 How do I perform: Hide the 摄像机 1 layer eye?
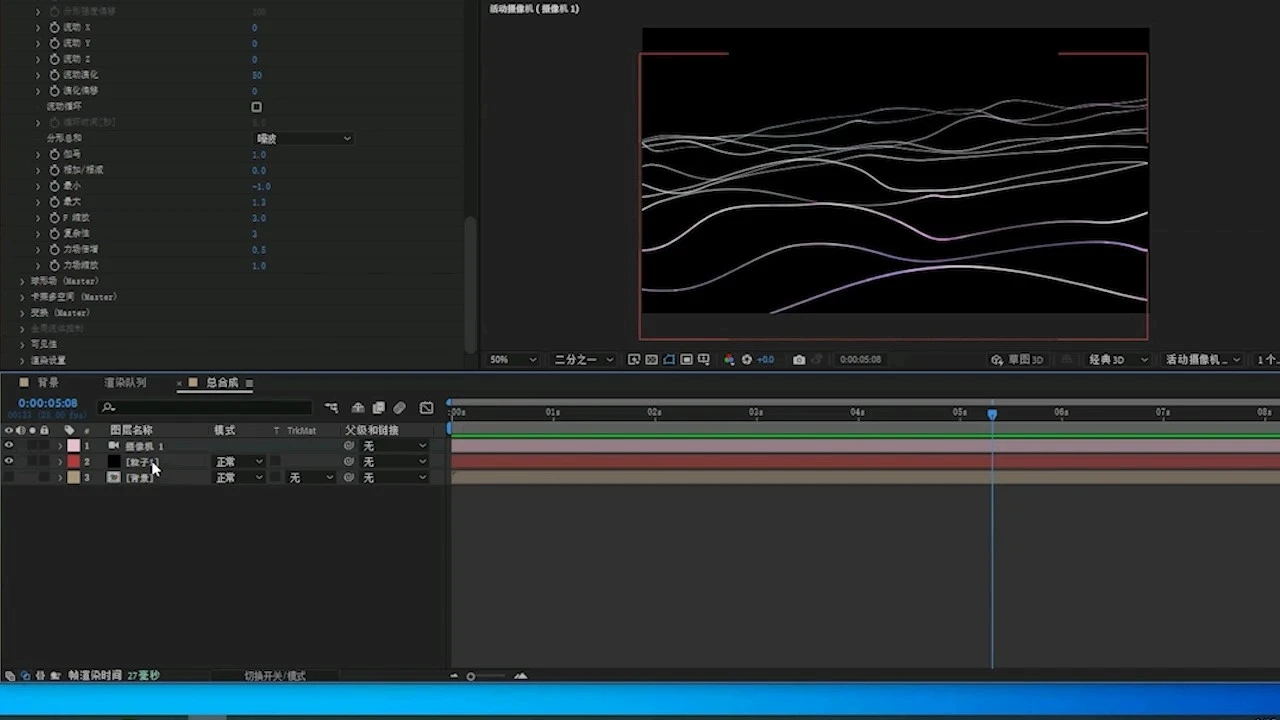pos(9,446)
